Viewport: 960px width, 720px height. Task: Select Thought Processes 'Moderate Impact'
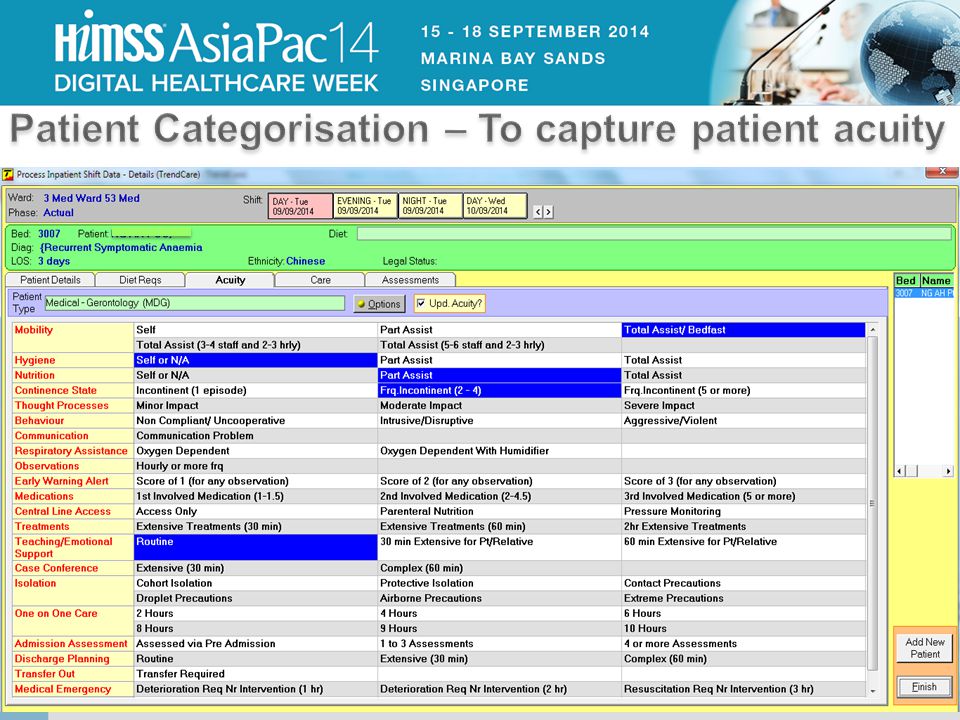500,406
